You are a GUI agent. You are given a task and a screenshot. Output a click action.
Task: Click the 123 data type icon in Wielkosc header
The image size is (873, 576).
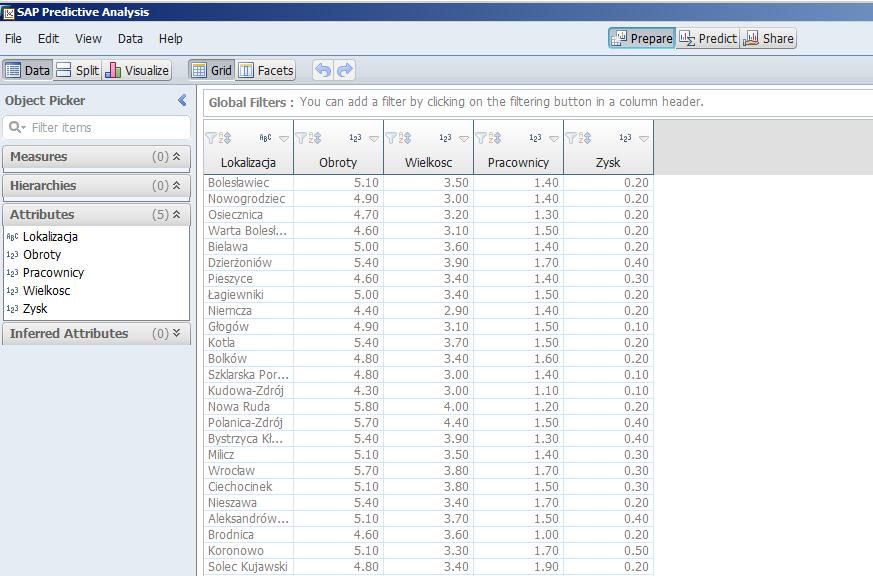[445, 138]
